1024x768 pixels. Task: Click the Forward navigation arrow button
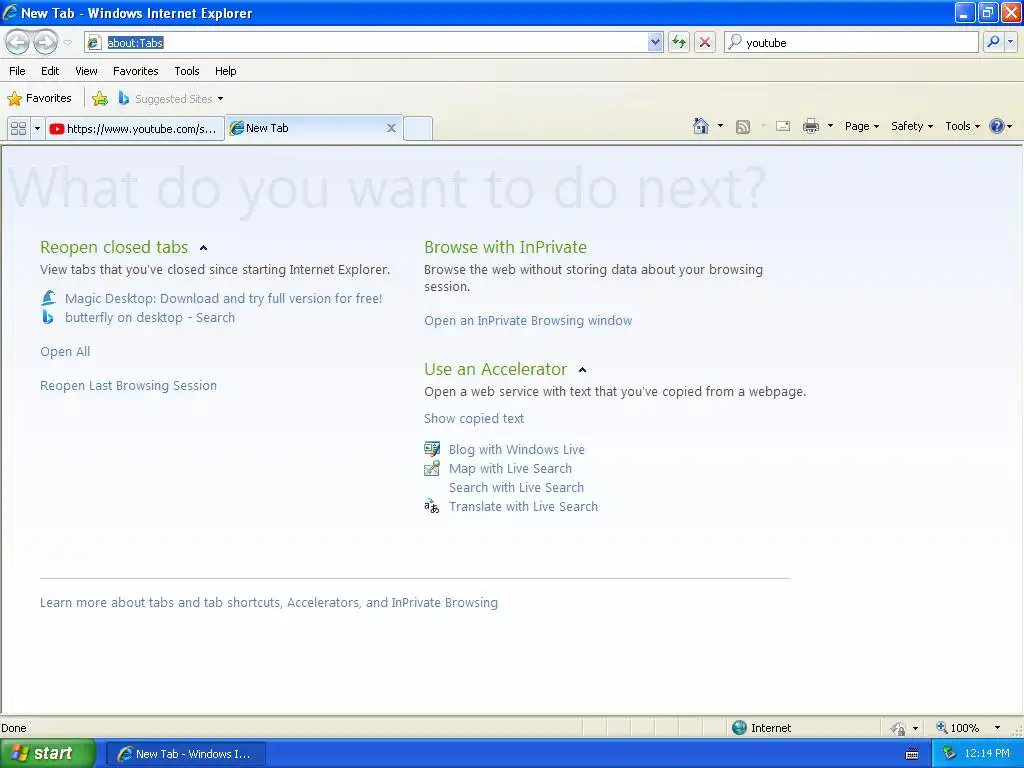click(x=45, y=42)
